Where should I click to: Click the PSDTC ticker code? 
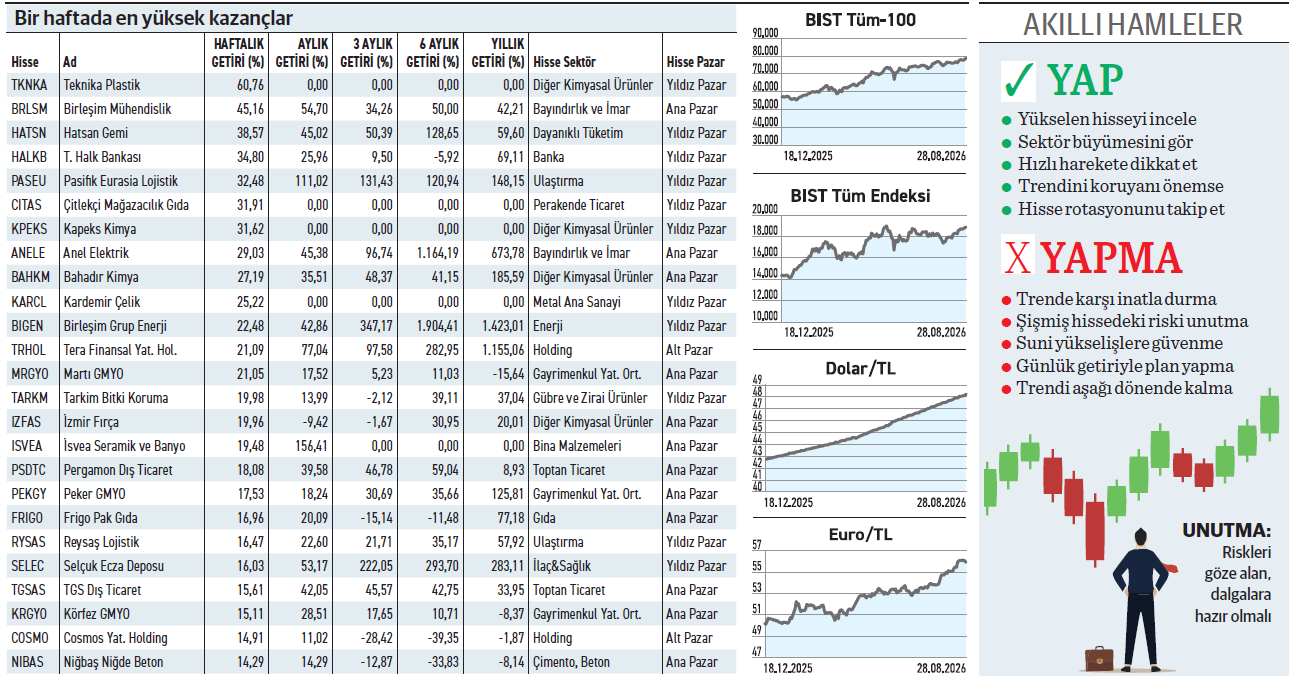click(29, 470)
